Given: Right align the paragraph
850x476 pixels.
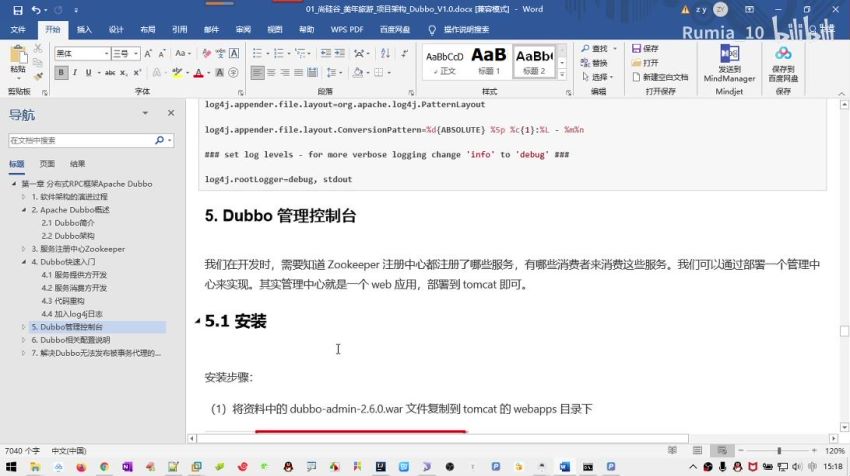Looking at the screenshot, I should (285, 73).
